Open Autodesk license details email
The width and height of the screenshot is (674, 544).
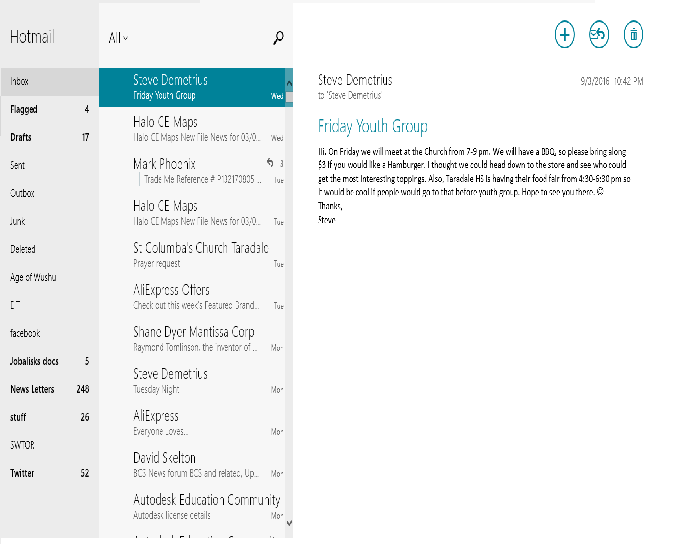coord(192,507)
